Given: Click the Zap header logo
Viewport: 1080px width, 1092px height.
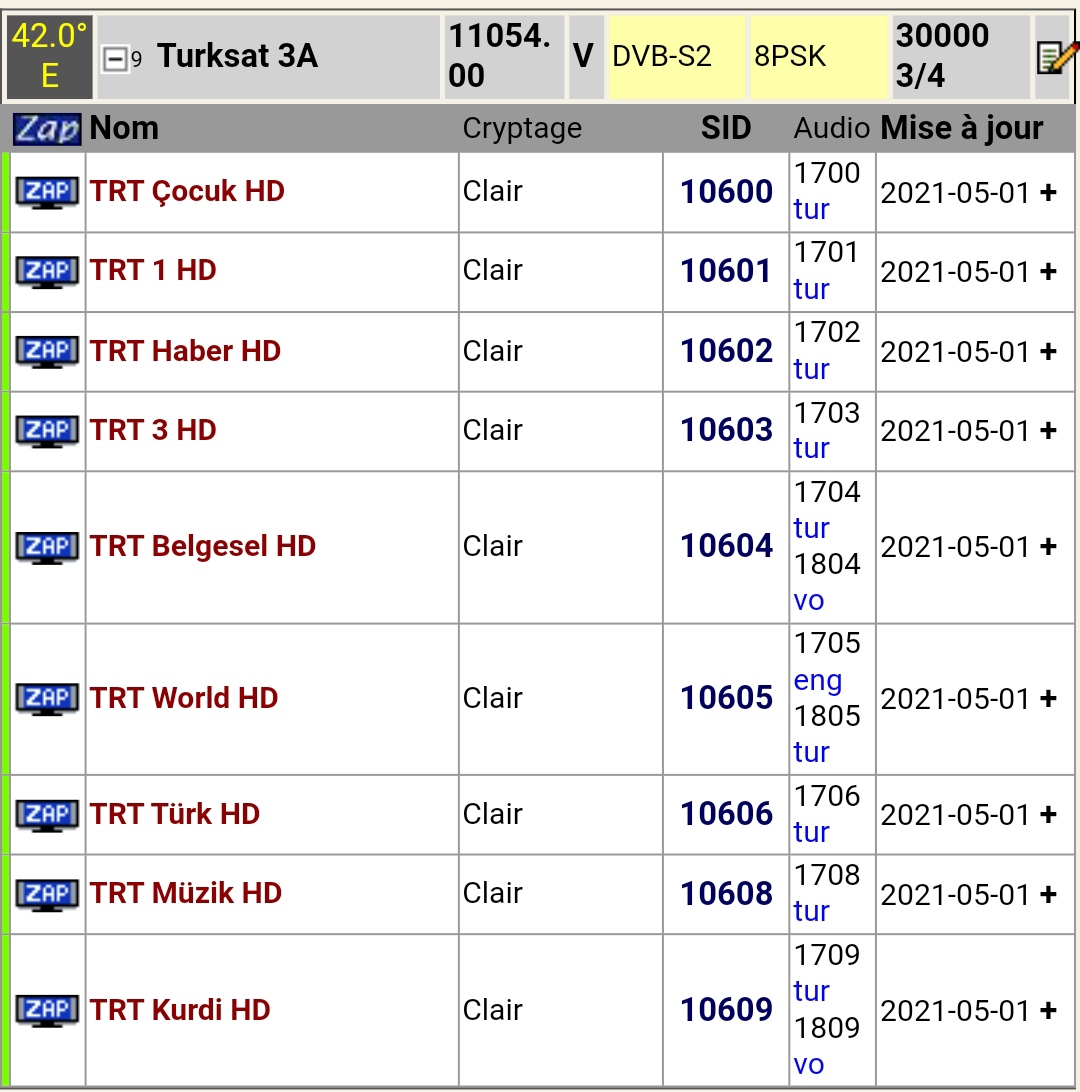Looking at the screenshot, I should click(47, 129).
